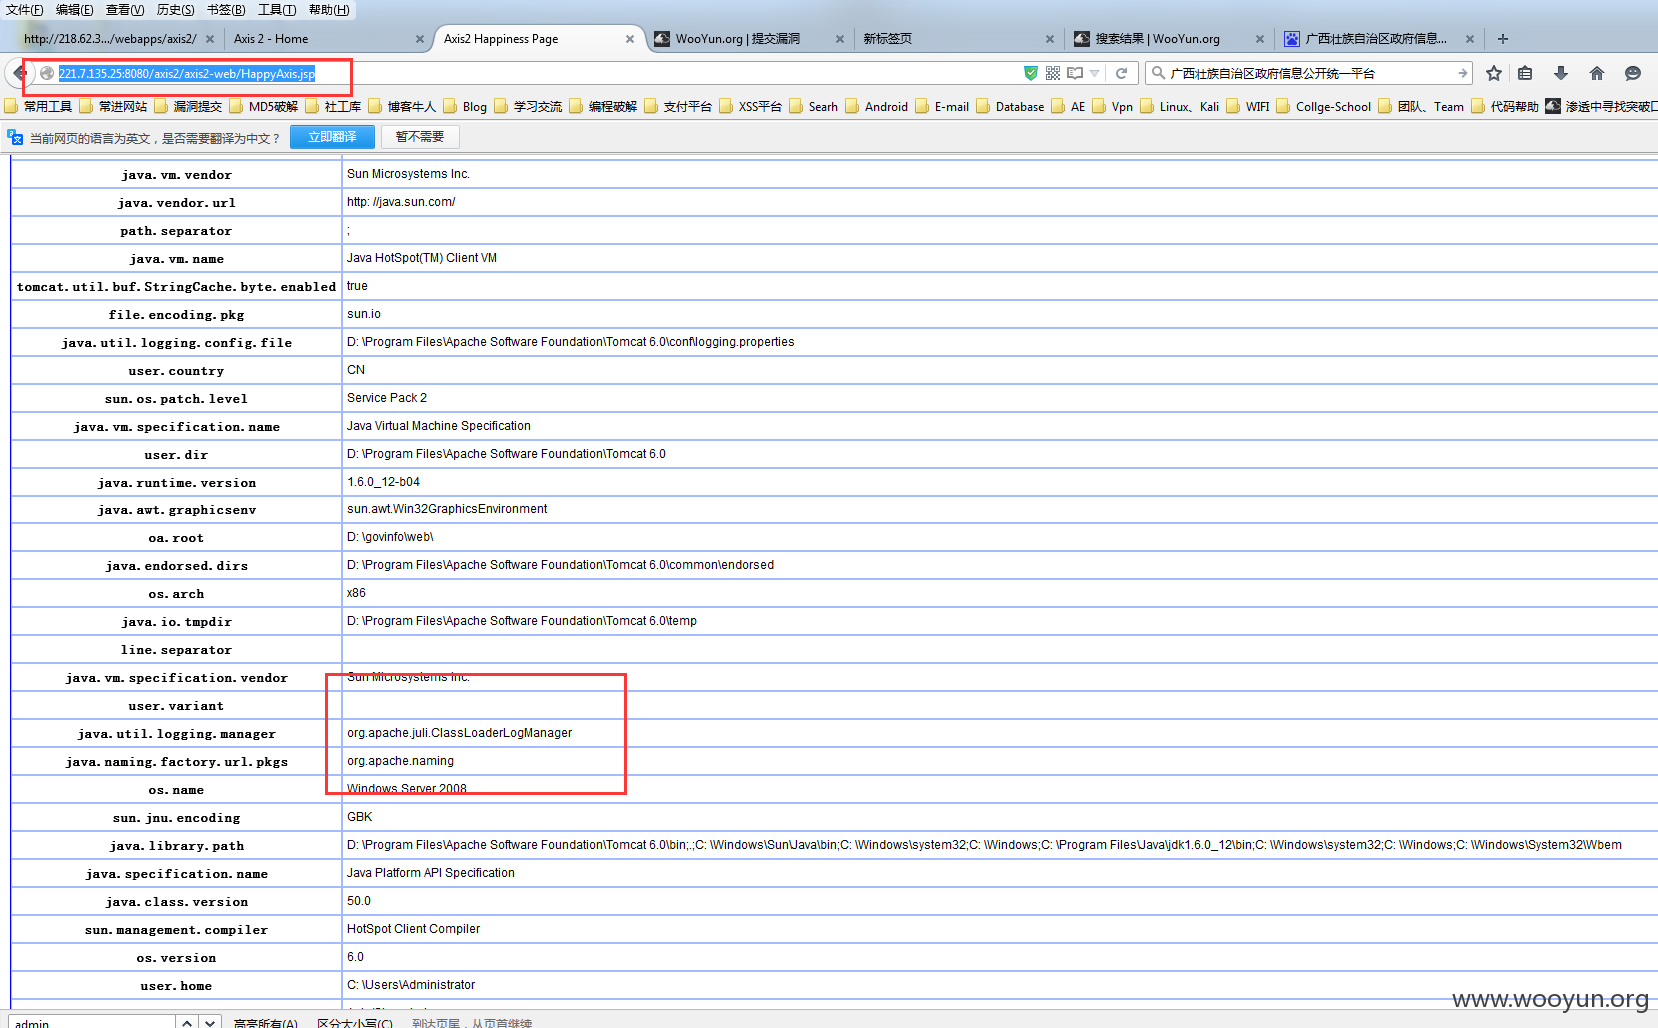Click the green security shield icon
This screenshot has height=1028, width=1658.
pyautogui.click(x=1031, y=73)
